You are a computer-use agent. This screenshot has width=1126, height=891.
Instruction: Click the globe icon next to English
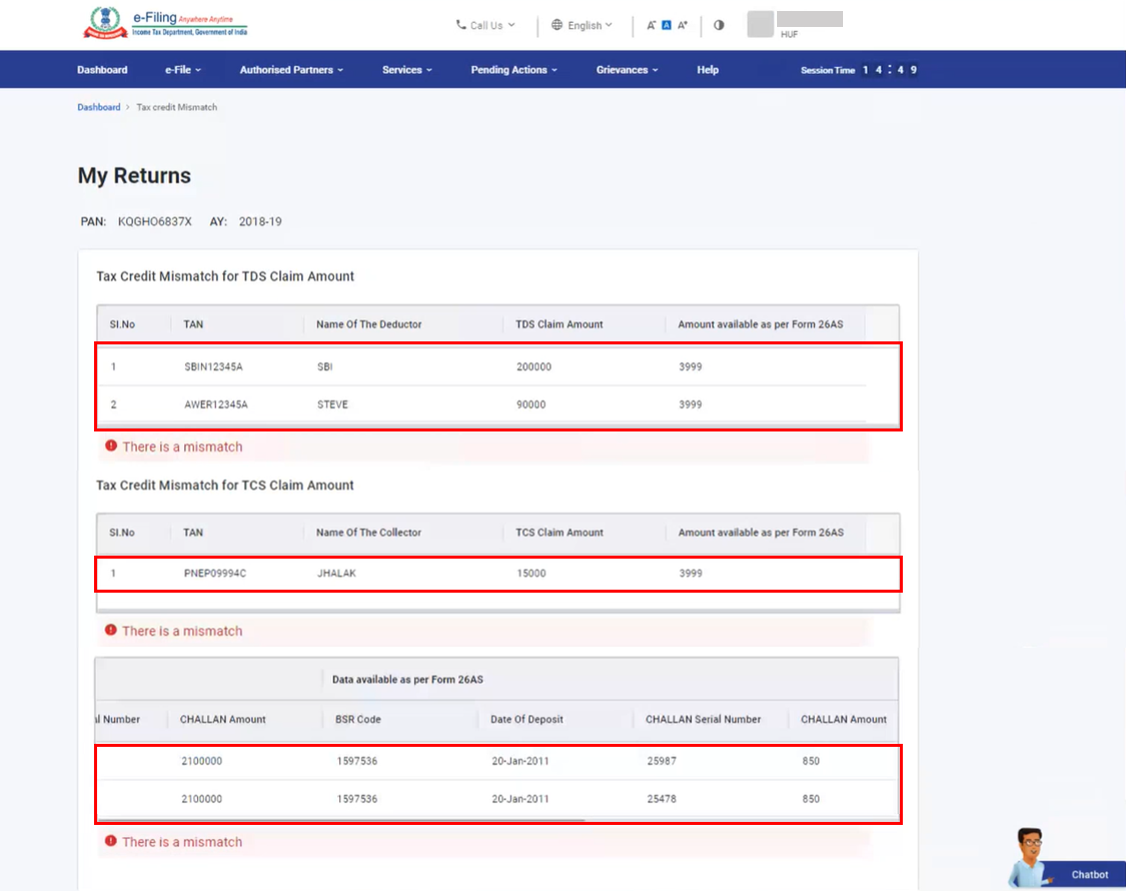click(x=557, y=25)
